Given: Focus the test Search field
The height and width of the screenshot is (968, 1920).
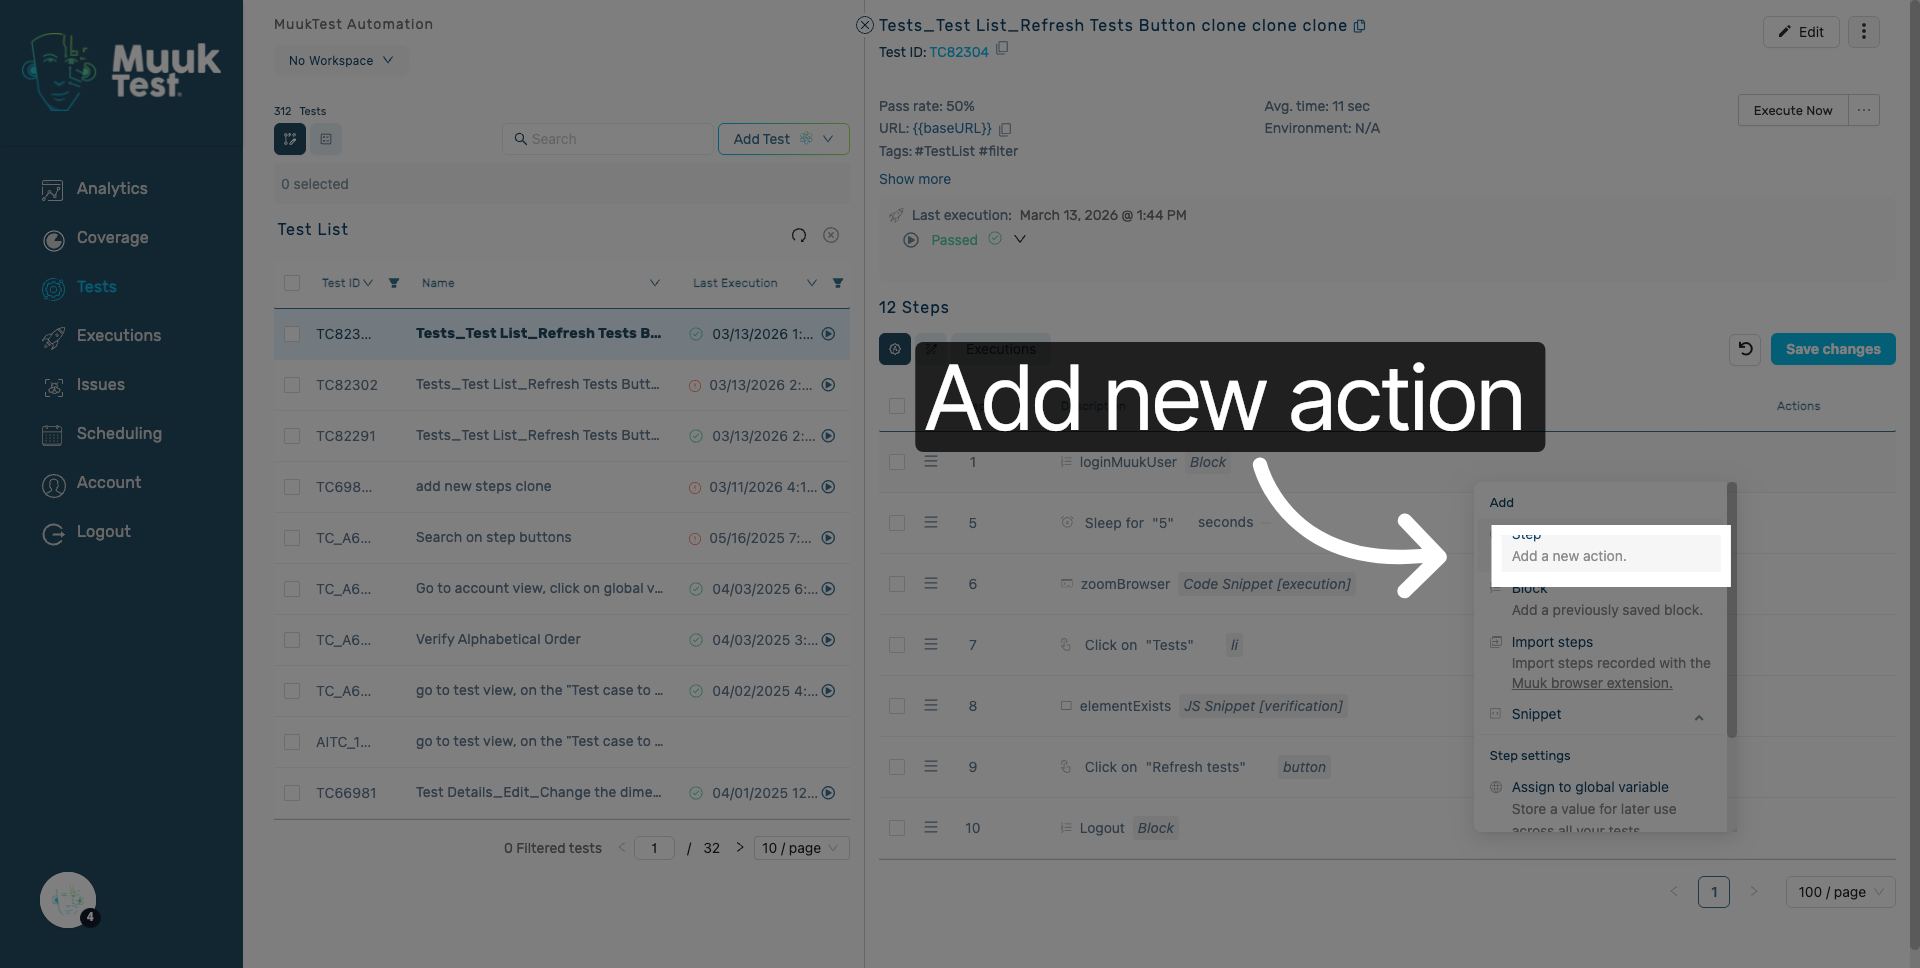Looking at the screenshot, I should point(608,139).
